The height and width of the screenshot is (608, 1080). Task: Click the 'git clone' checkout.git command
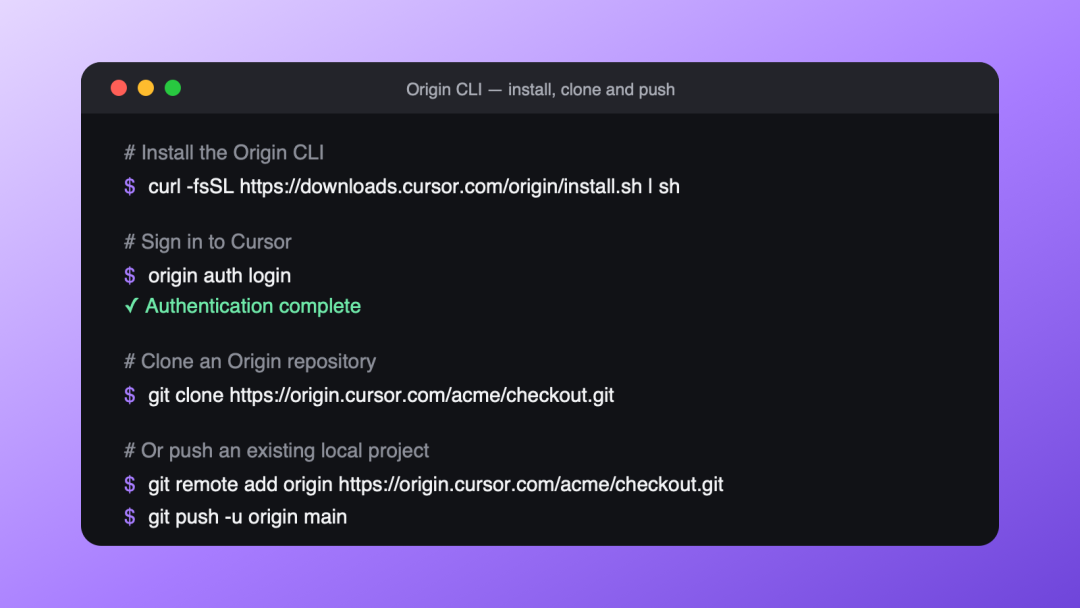(381, 395)
